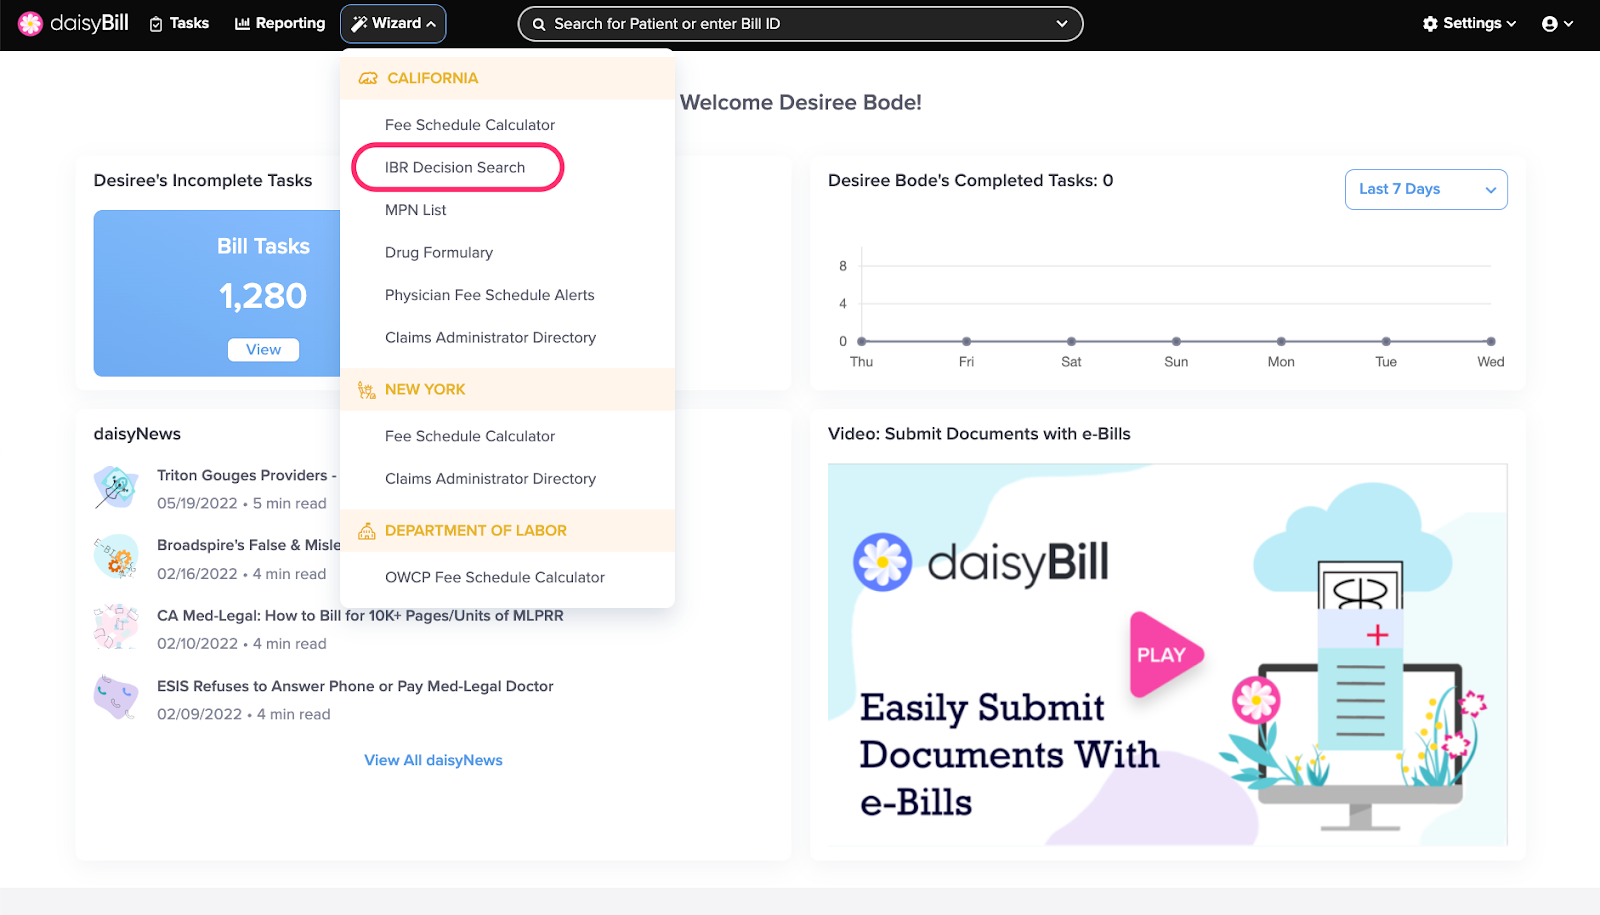Open View All daisyNews link

point(434,760)
